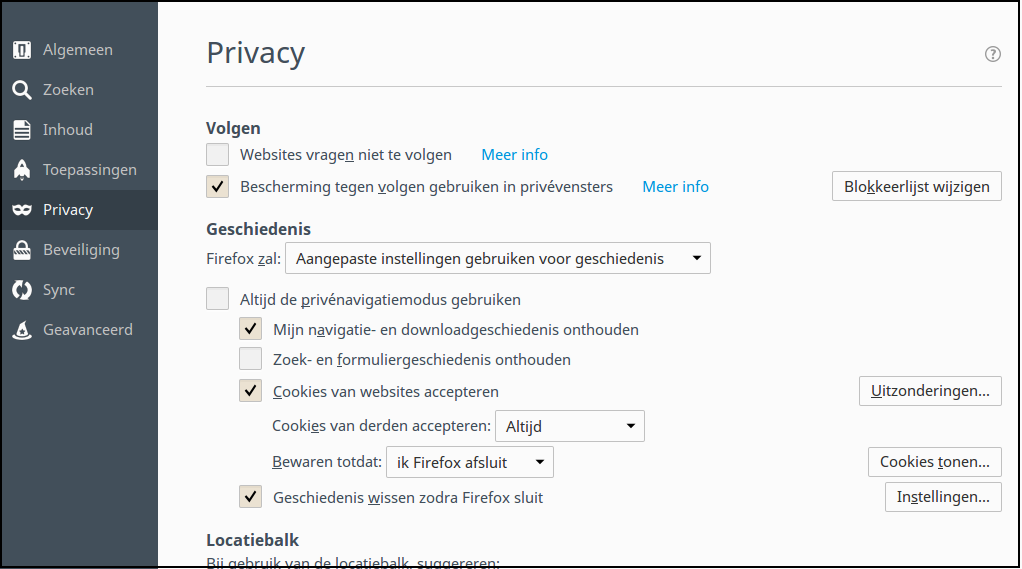Image resolution: width=1022 pixels, height=569 pixels.
Task: Open the 'Firefox zal' history settings dropdown
Action: pos(498,259)
